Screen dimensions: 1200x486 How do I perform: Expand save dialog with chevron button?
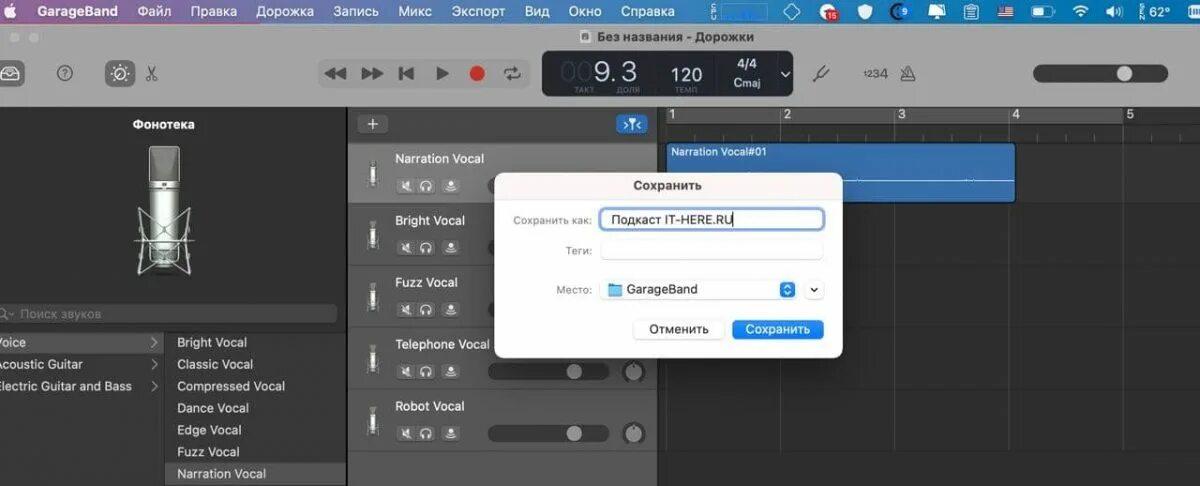814,289
